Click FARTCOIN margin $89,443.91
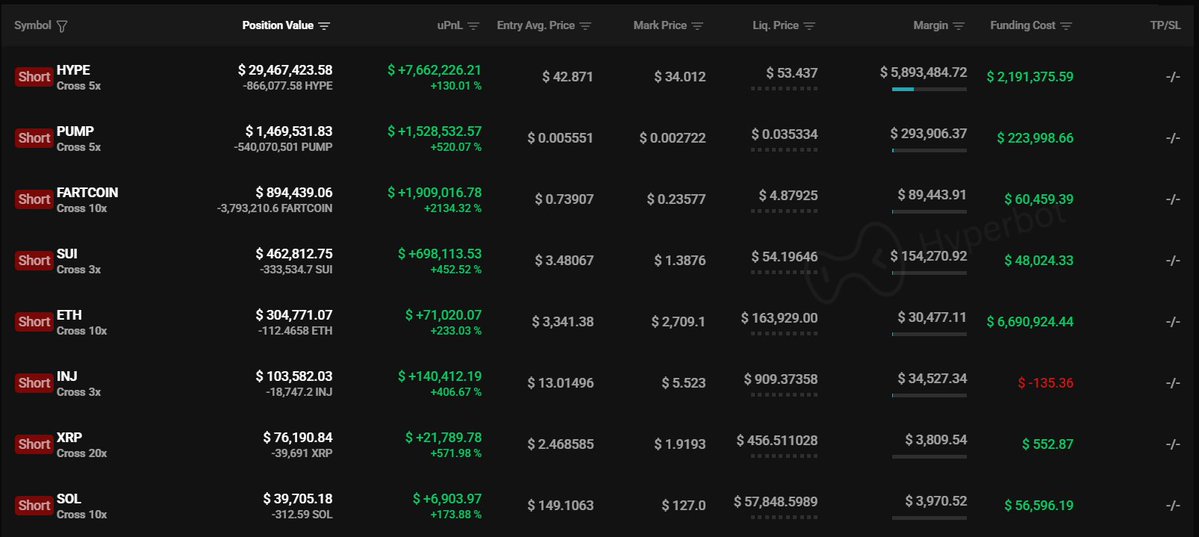The height and width of the screenshot is (537, 1199). 932,196
